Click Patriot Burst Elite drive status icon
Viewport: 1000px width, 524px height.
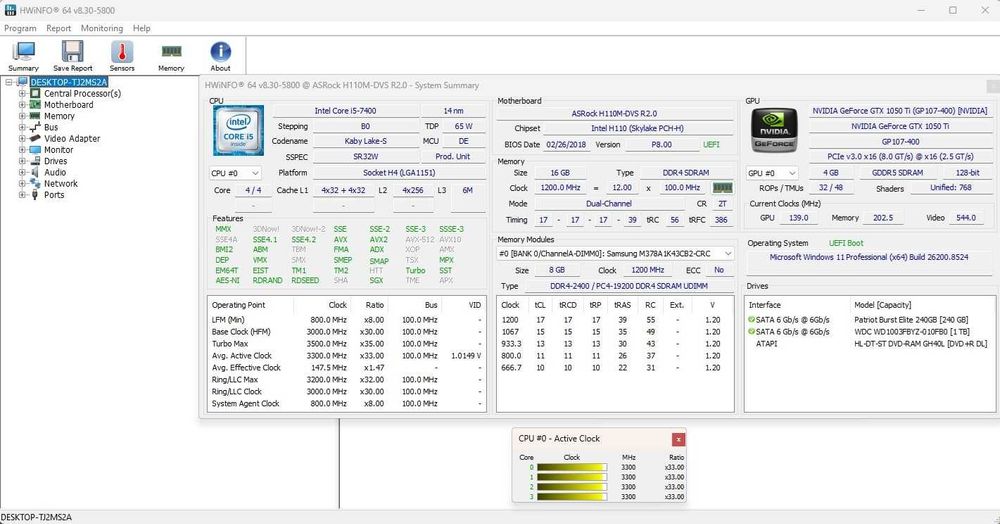pos(751,320)
